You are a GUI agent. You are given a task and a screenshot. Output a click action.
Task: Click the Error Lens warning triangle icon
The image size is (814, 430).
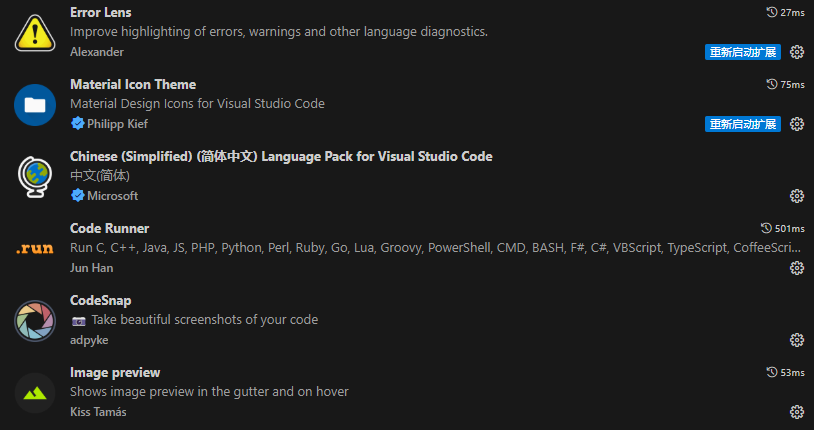click(x=35, y=32)
